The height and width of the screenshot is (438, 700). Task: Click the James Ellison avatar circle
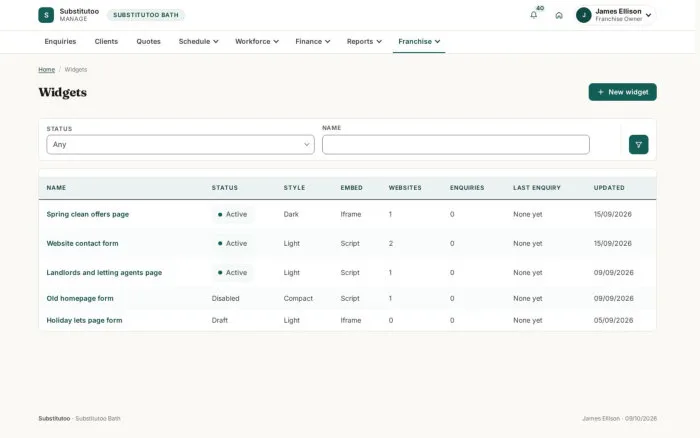[583, 15]
